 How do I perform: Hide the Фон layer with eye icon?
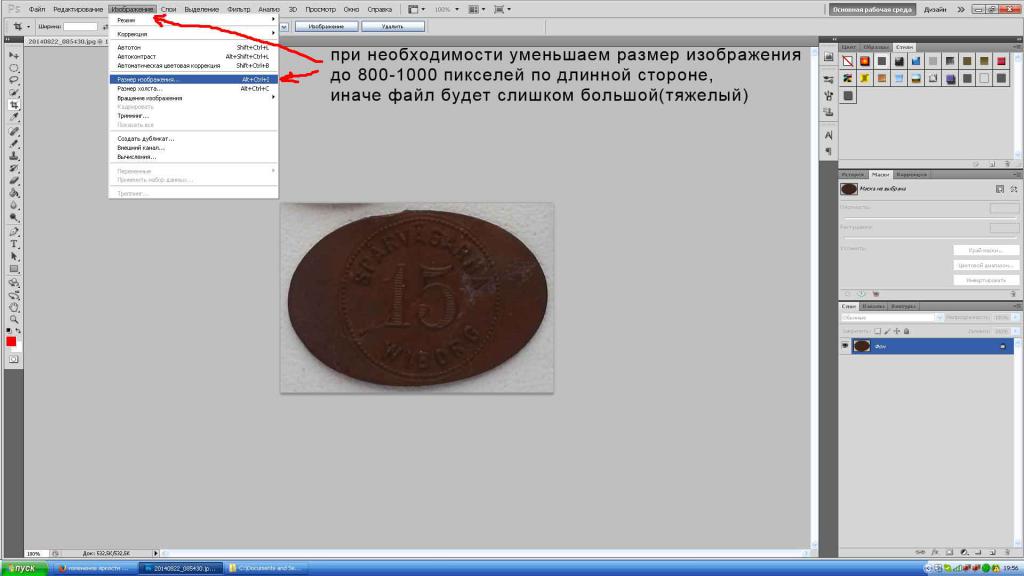coord(847,345)
